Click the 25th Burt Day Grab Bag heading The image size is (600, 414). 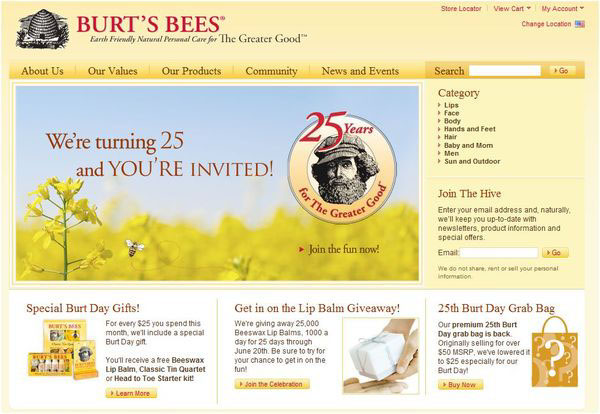tap(496, 308)
